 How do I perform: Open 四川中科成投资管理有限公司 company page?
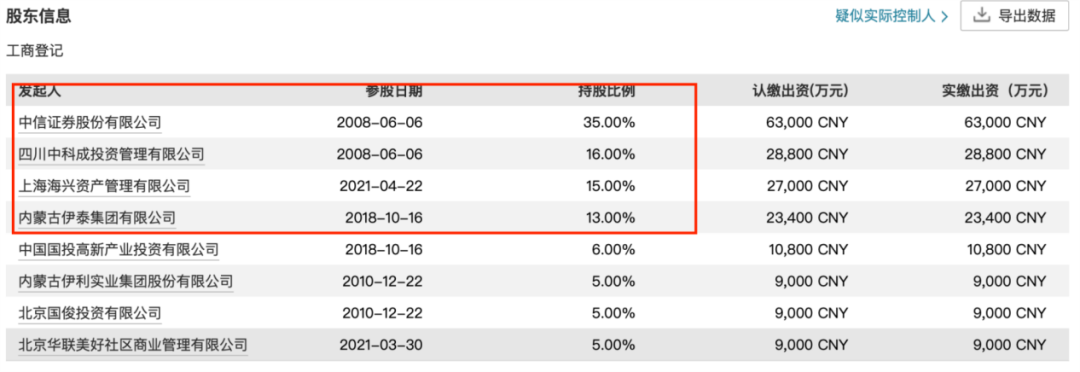[x=112, y=154]
